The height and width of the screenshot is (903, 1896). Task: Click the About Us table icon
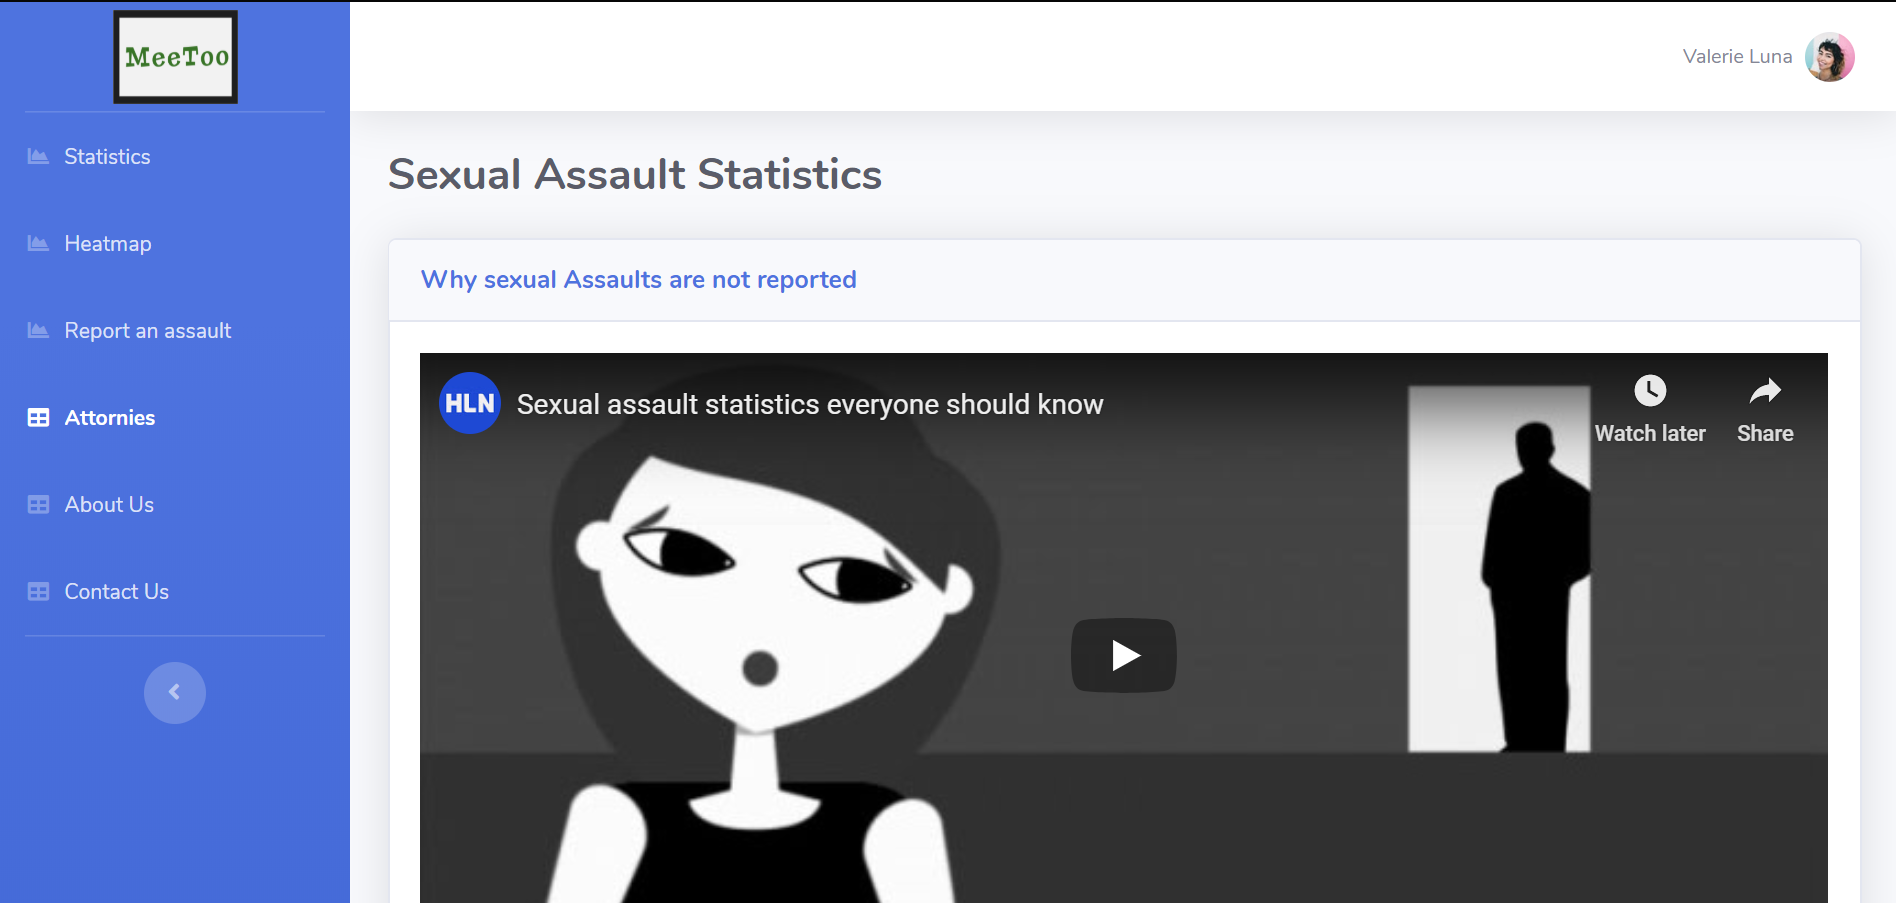(x=38, y=504)
